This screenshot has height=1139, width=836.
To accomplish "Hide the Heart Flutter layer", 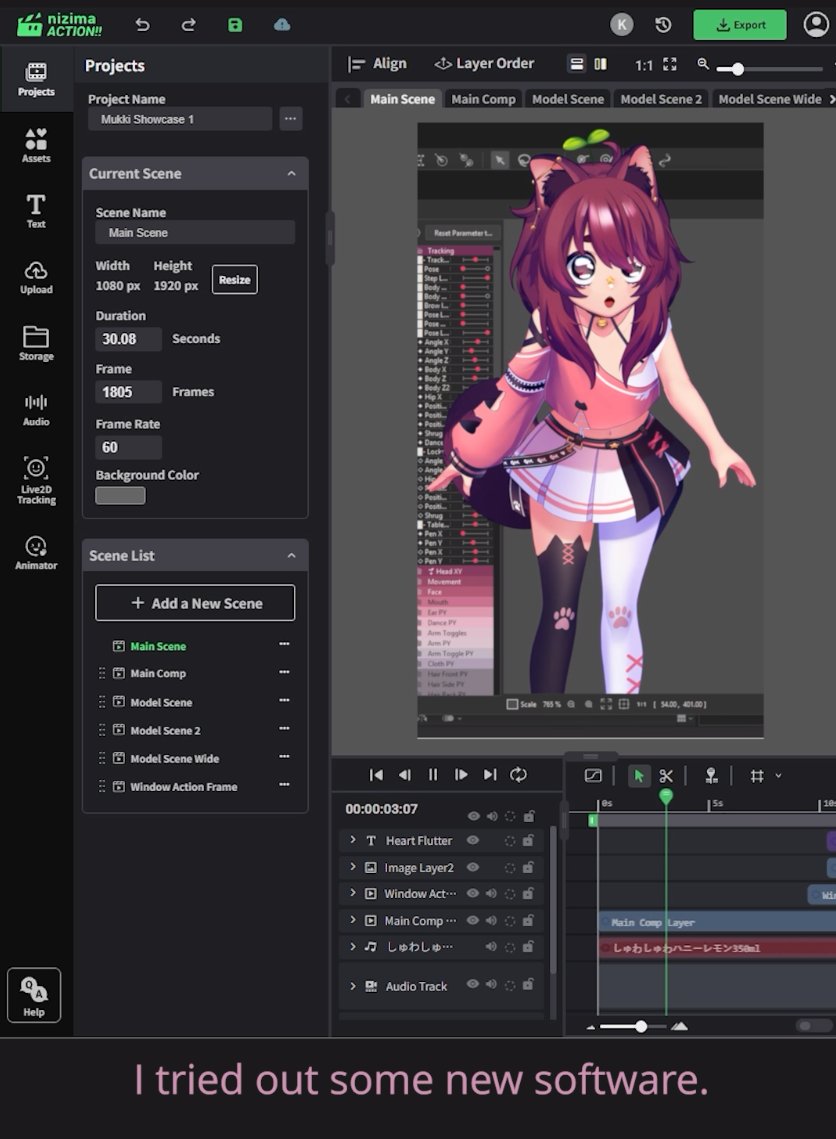I will click(x=471, y=841).
